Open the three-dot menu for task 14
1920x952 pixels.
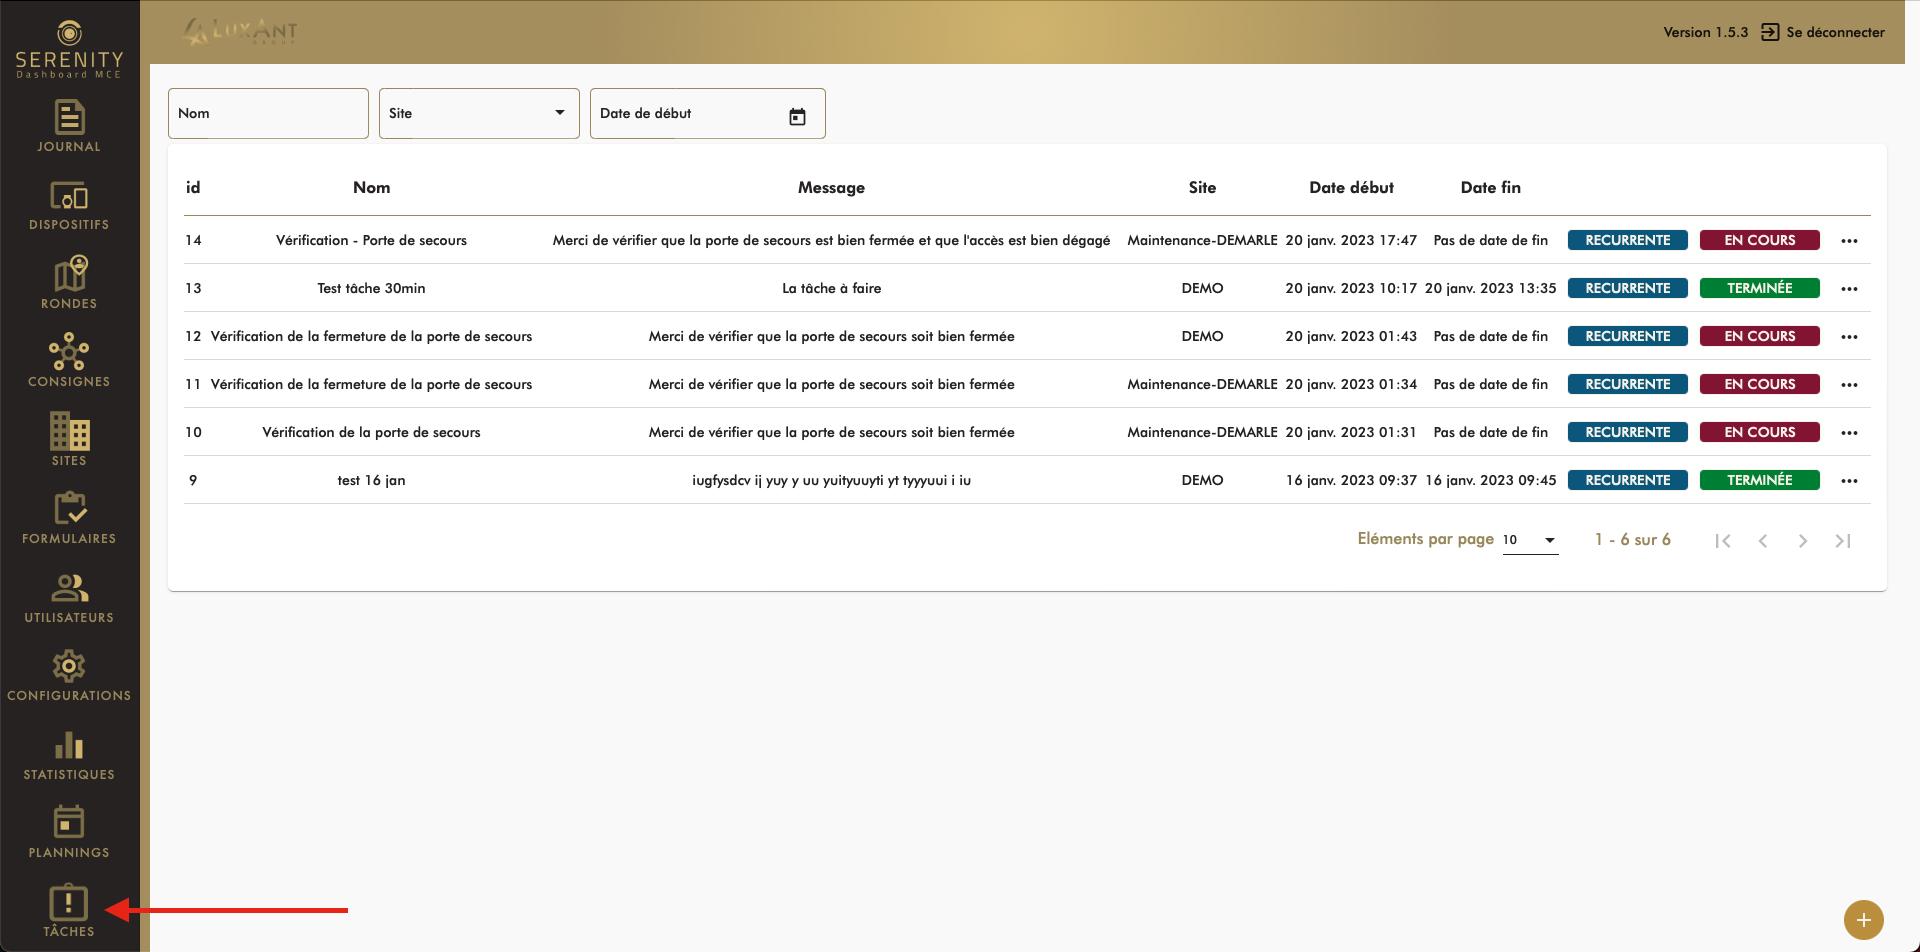point(1849,241)
